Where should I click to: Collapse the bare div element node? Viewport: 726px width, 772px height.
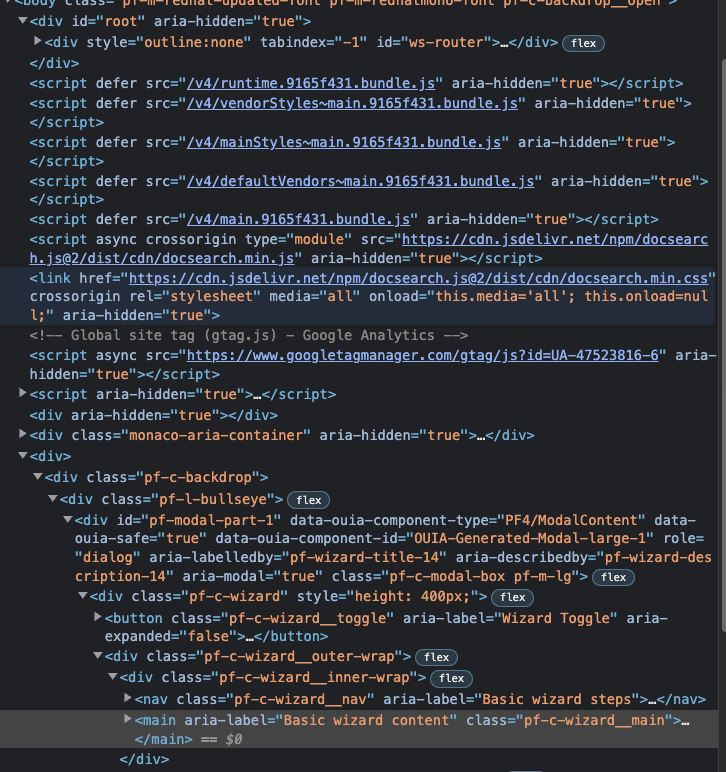click(x=22, y=455)
